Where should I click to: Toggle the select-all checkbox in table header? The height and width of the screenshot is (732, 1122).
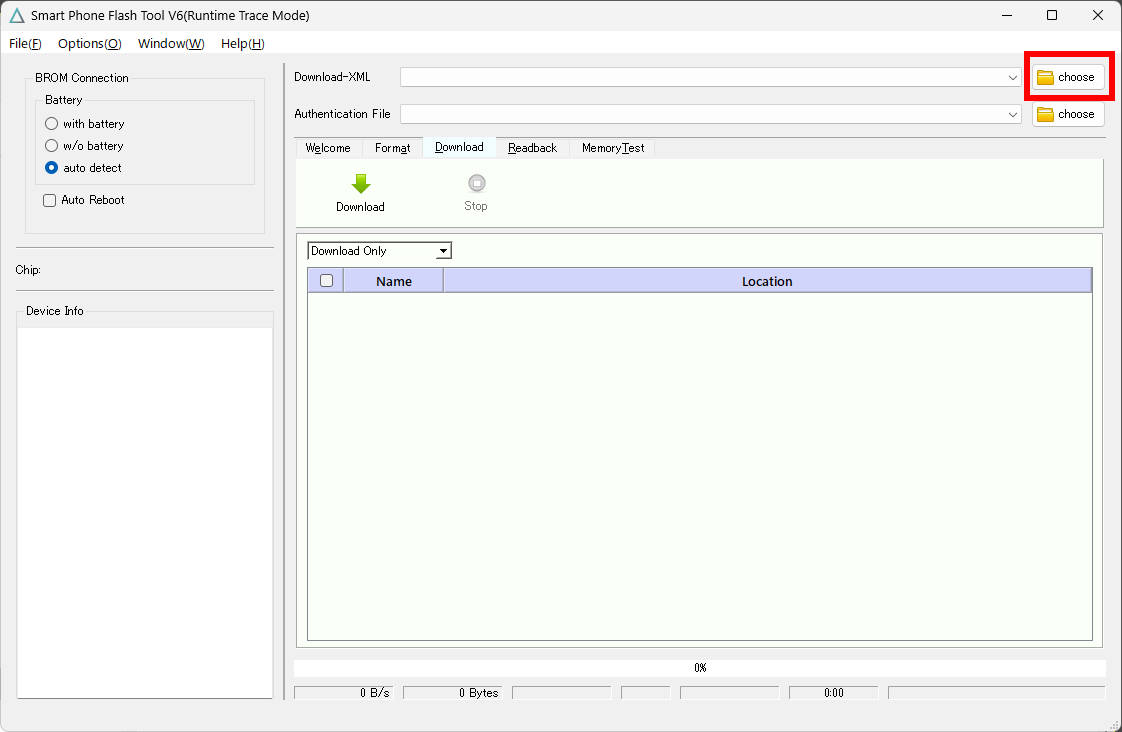pos(326,280)
